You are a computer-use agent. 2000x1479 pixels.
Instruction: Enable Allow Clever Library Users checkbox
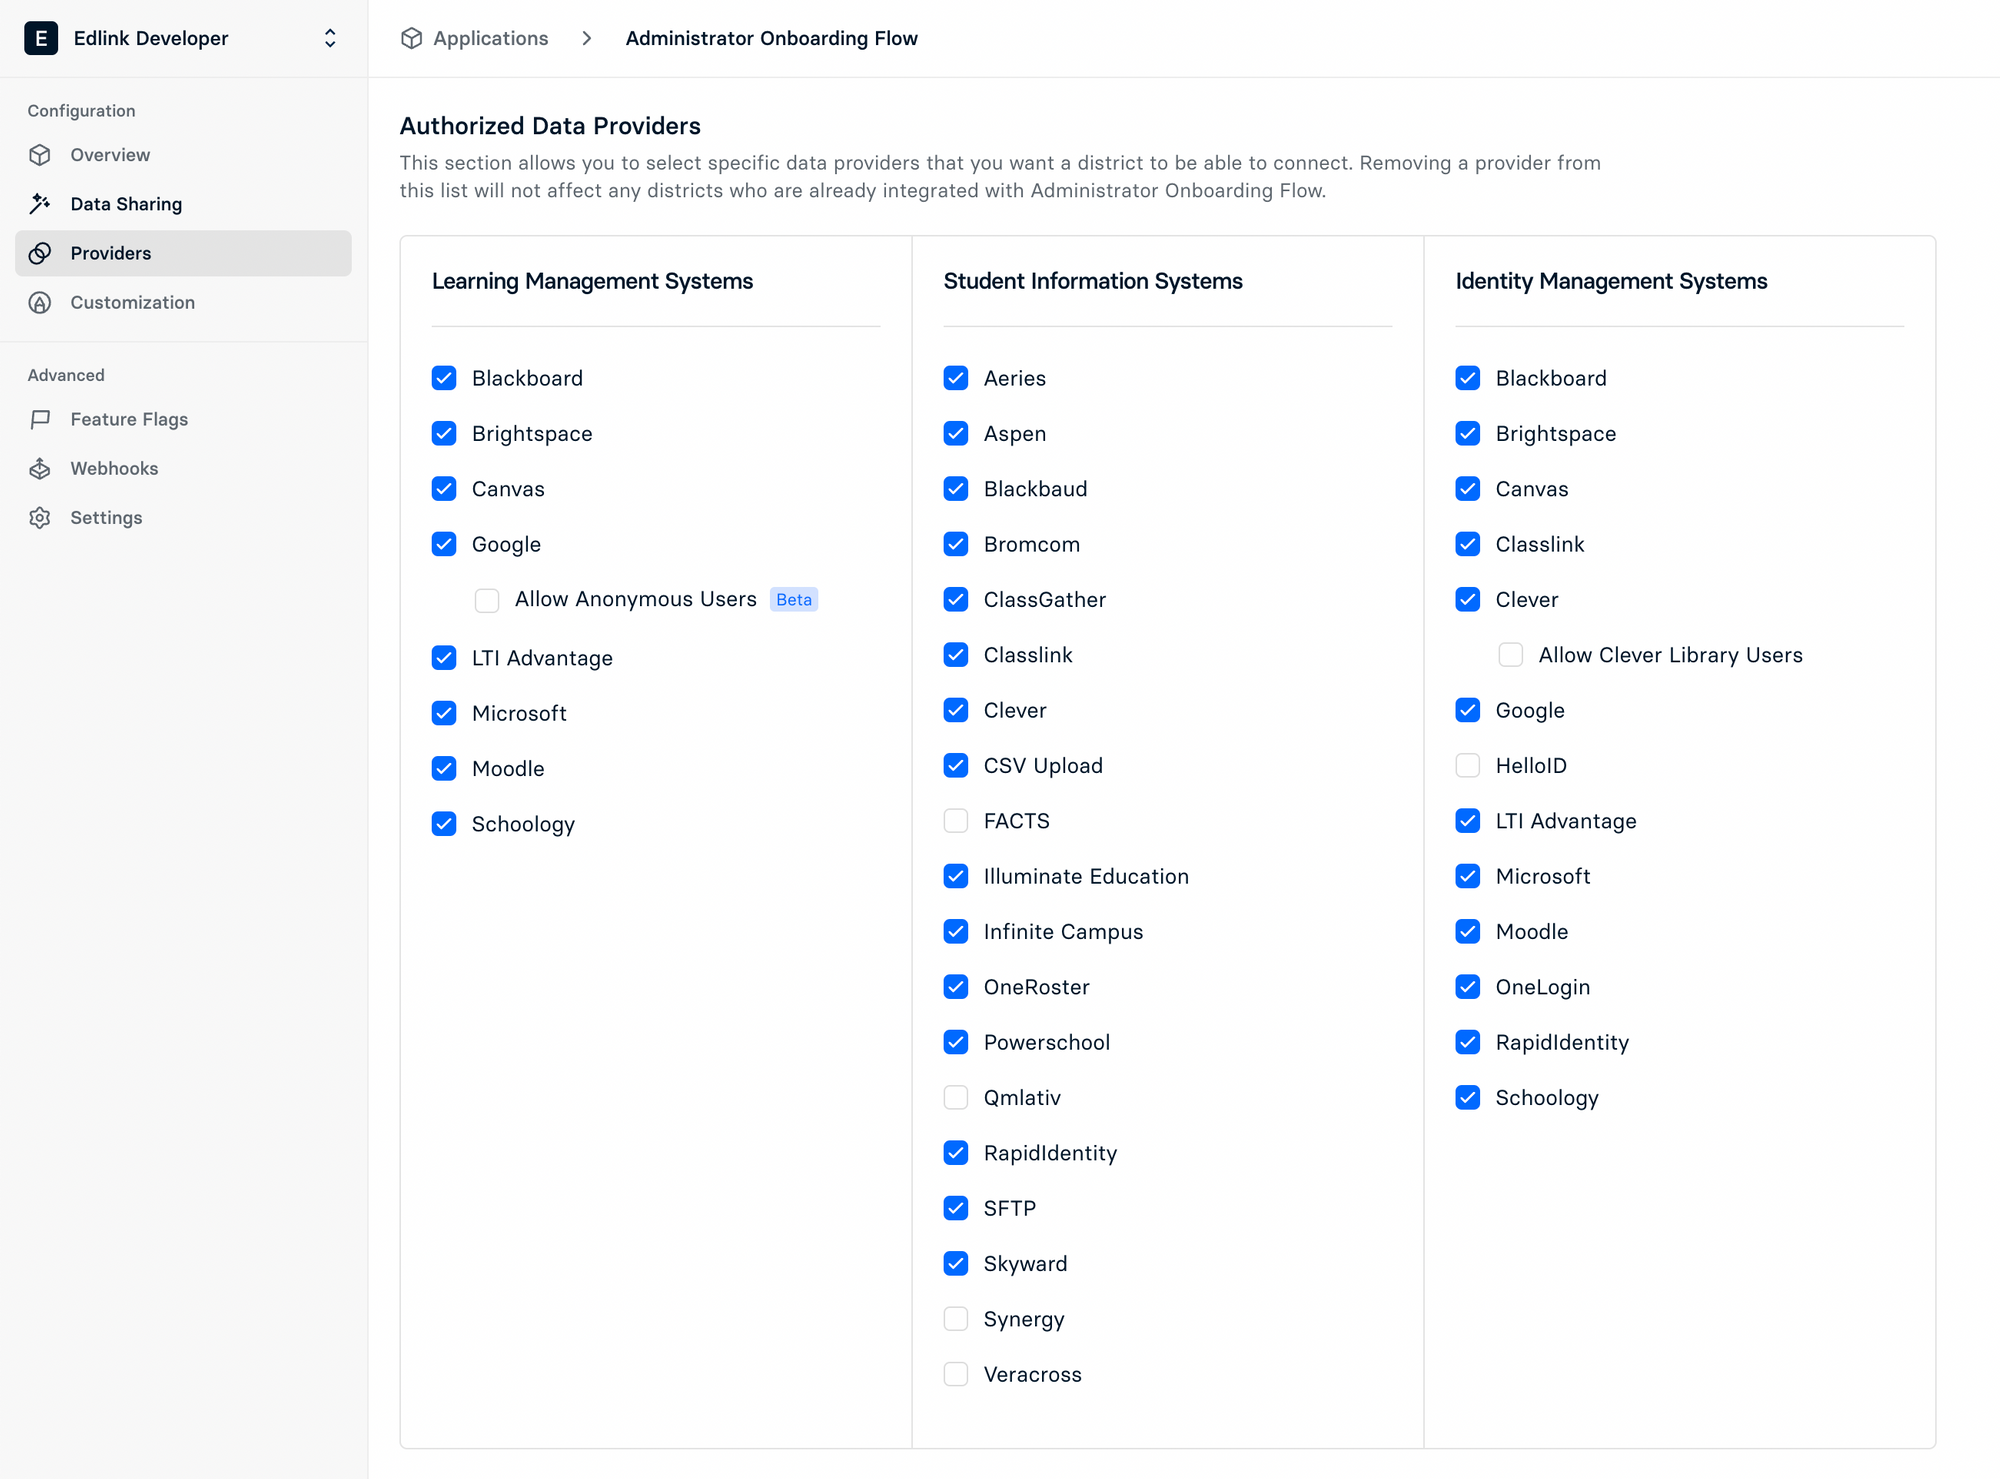click(x=1511, y=655)
